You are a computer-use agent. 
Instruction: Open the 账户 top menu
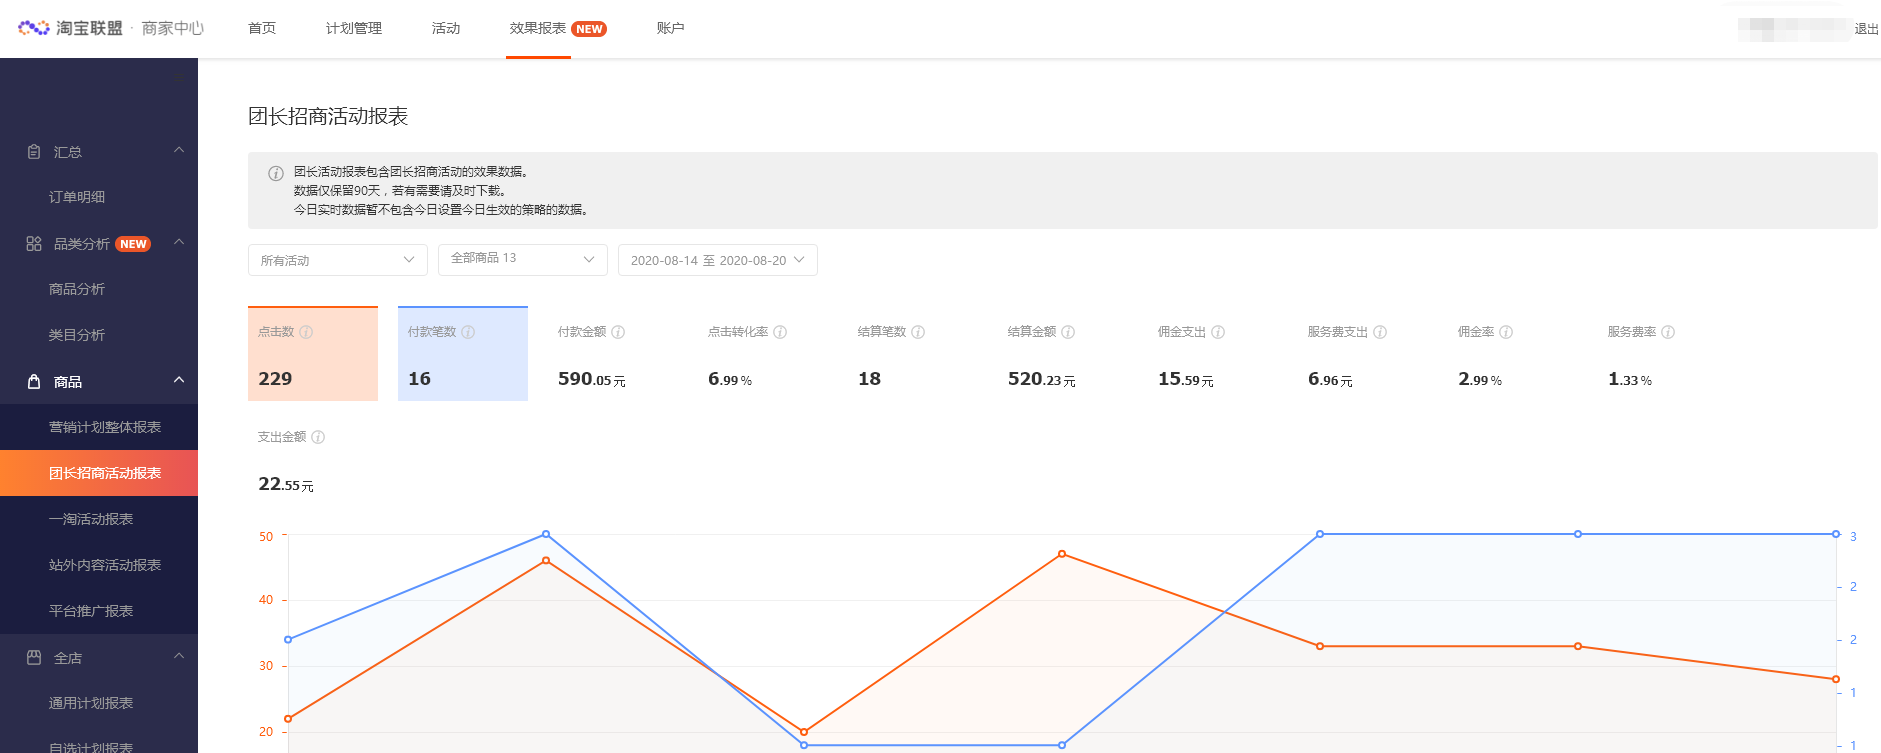click(x=670, y=28)
